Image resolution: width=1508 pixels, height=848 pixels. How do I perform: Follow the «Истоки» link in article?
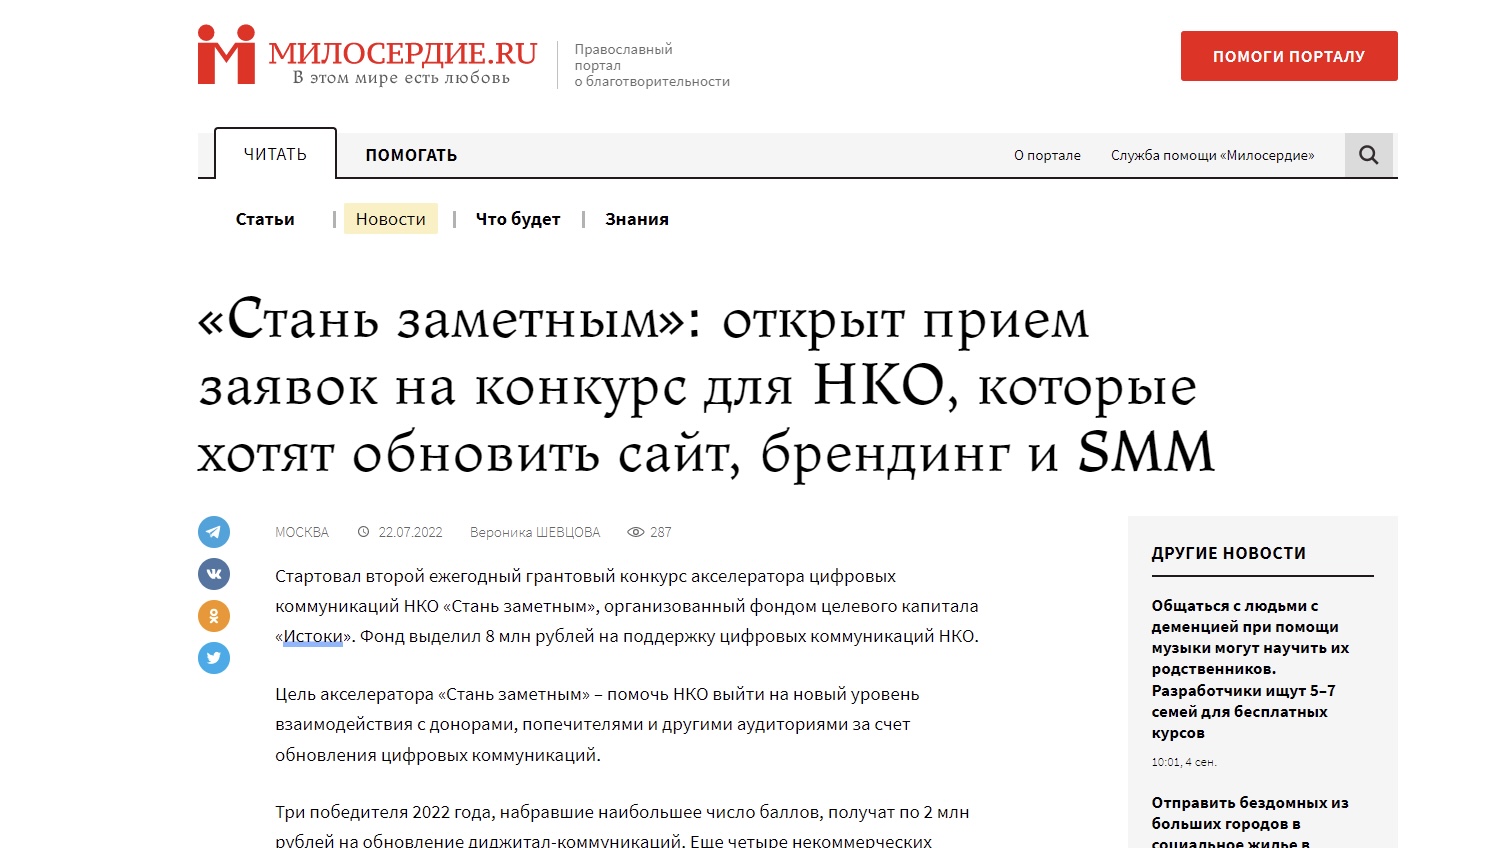coord(313,636)
